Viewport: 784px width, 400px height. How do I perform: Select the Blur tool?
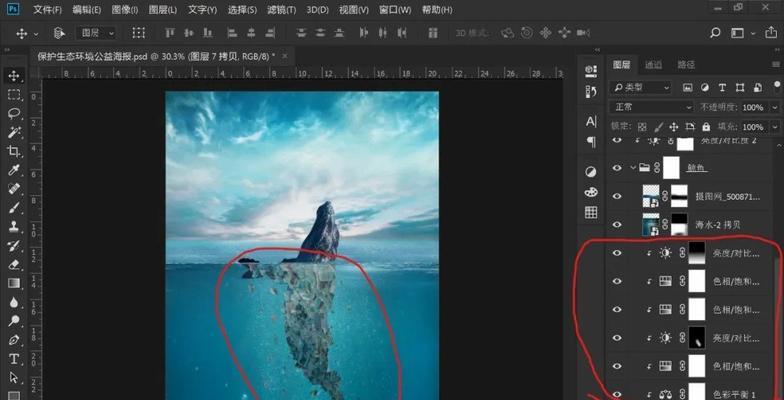[x=14, y=302]
